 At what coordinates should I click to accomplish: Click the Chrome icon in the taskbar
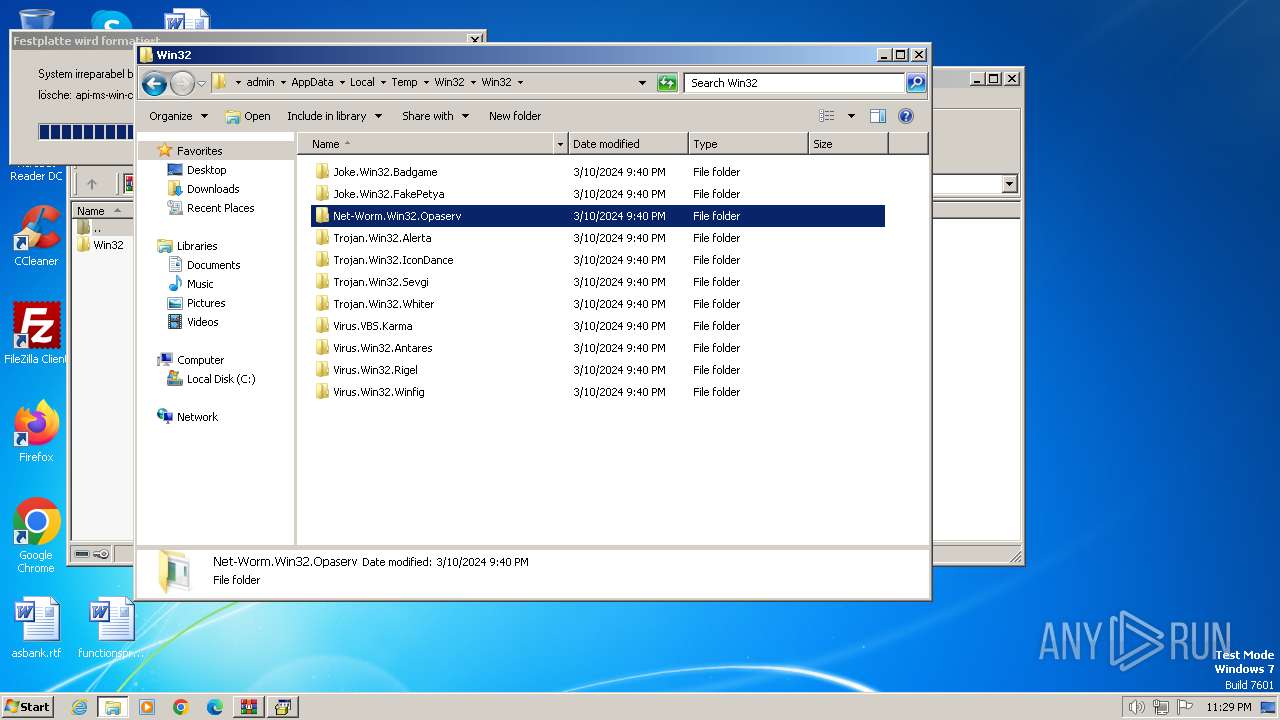tap(180, 707)
